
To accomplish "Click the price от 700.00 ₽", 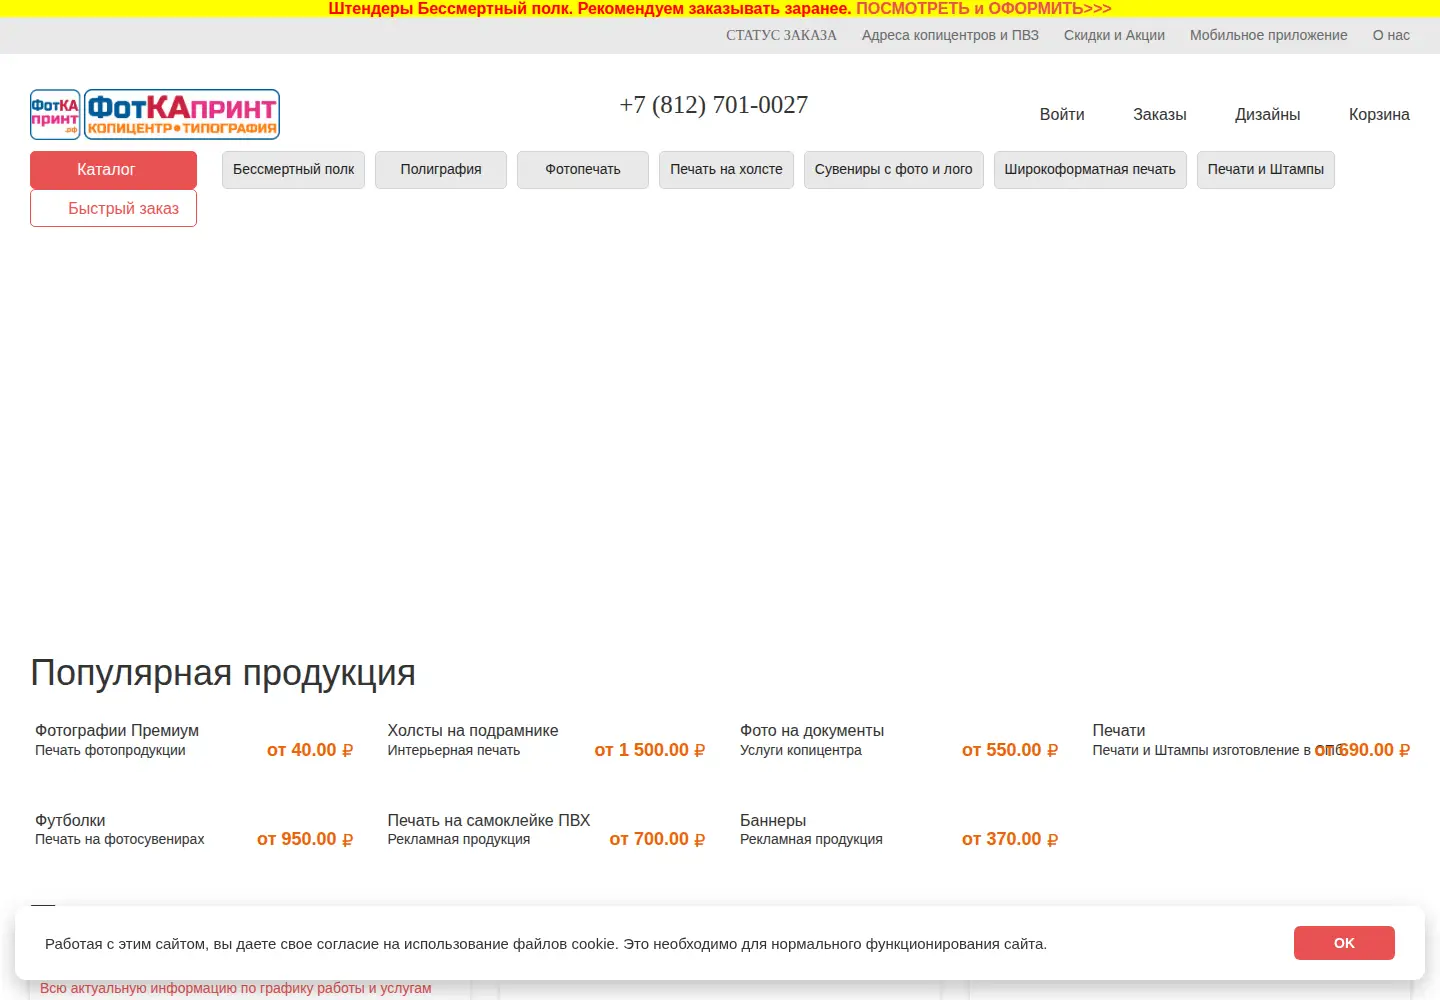I will 657,839.
